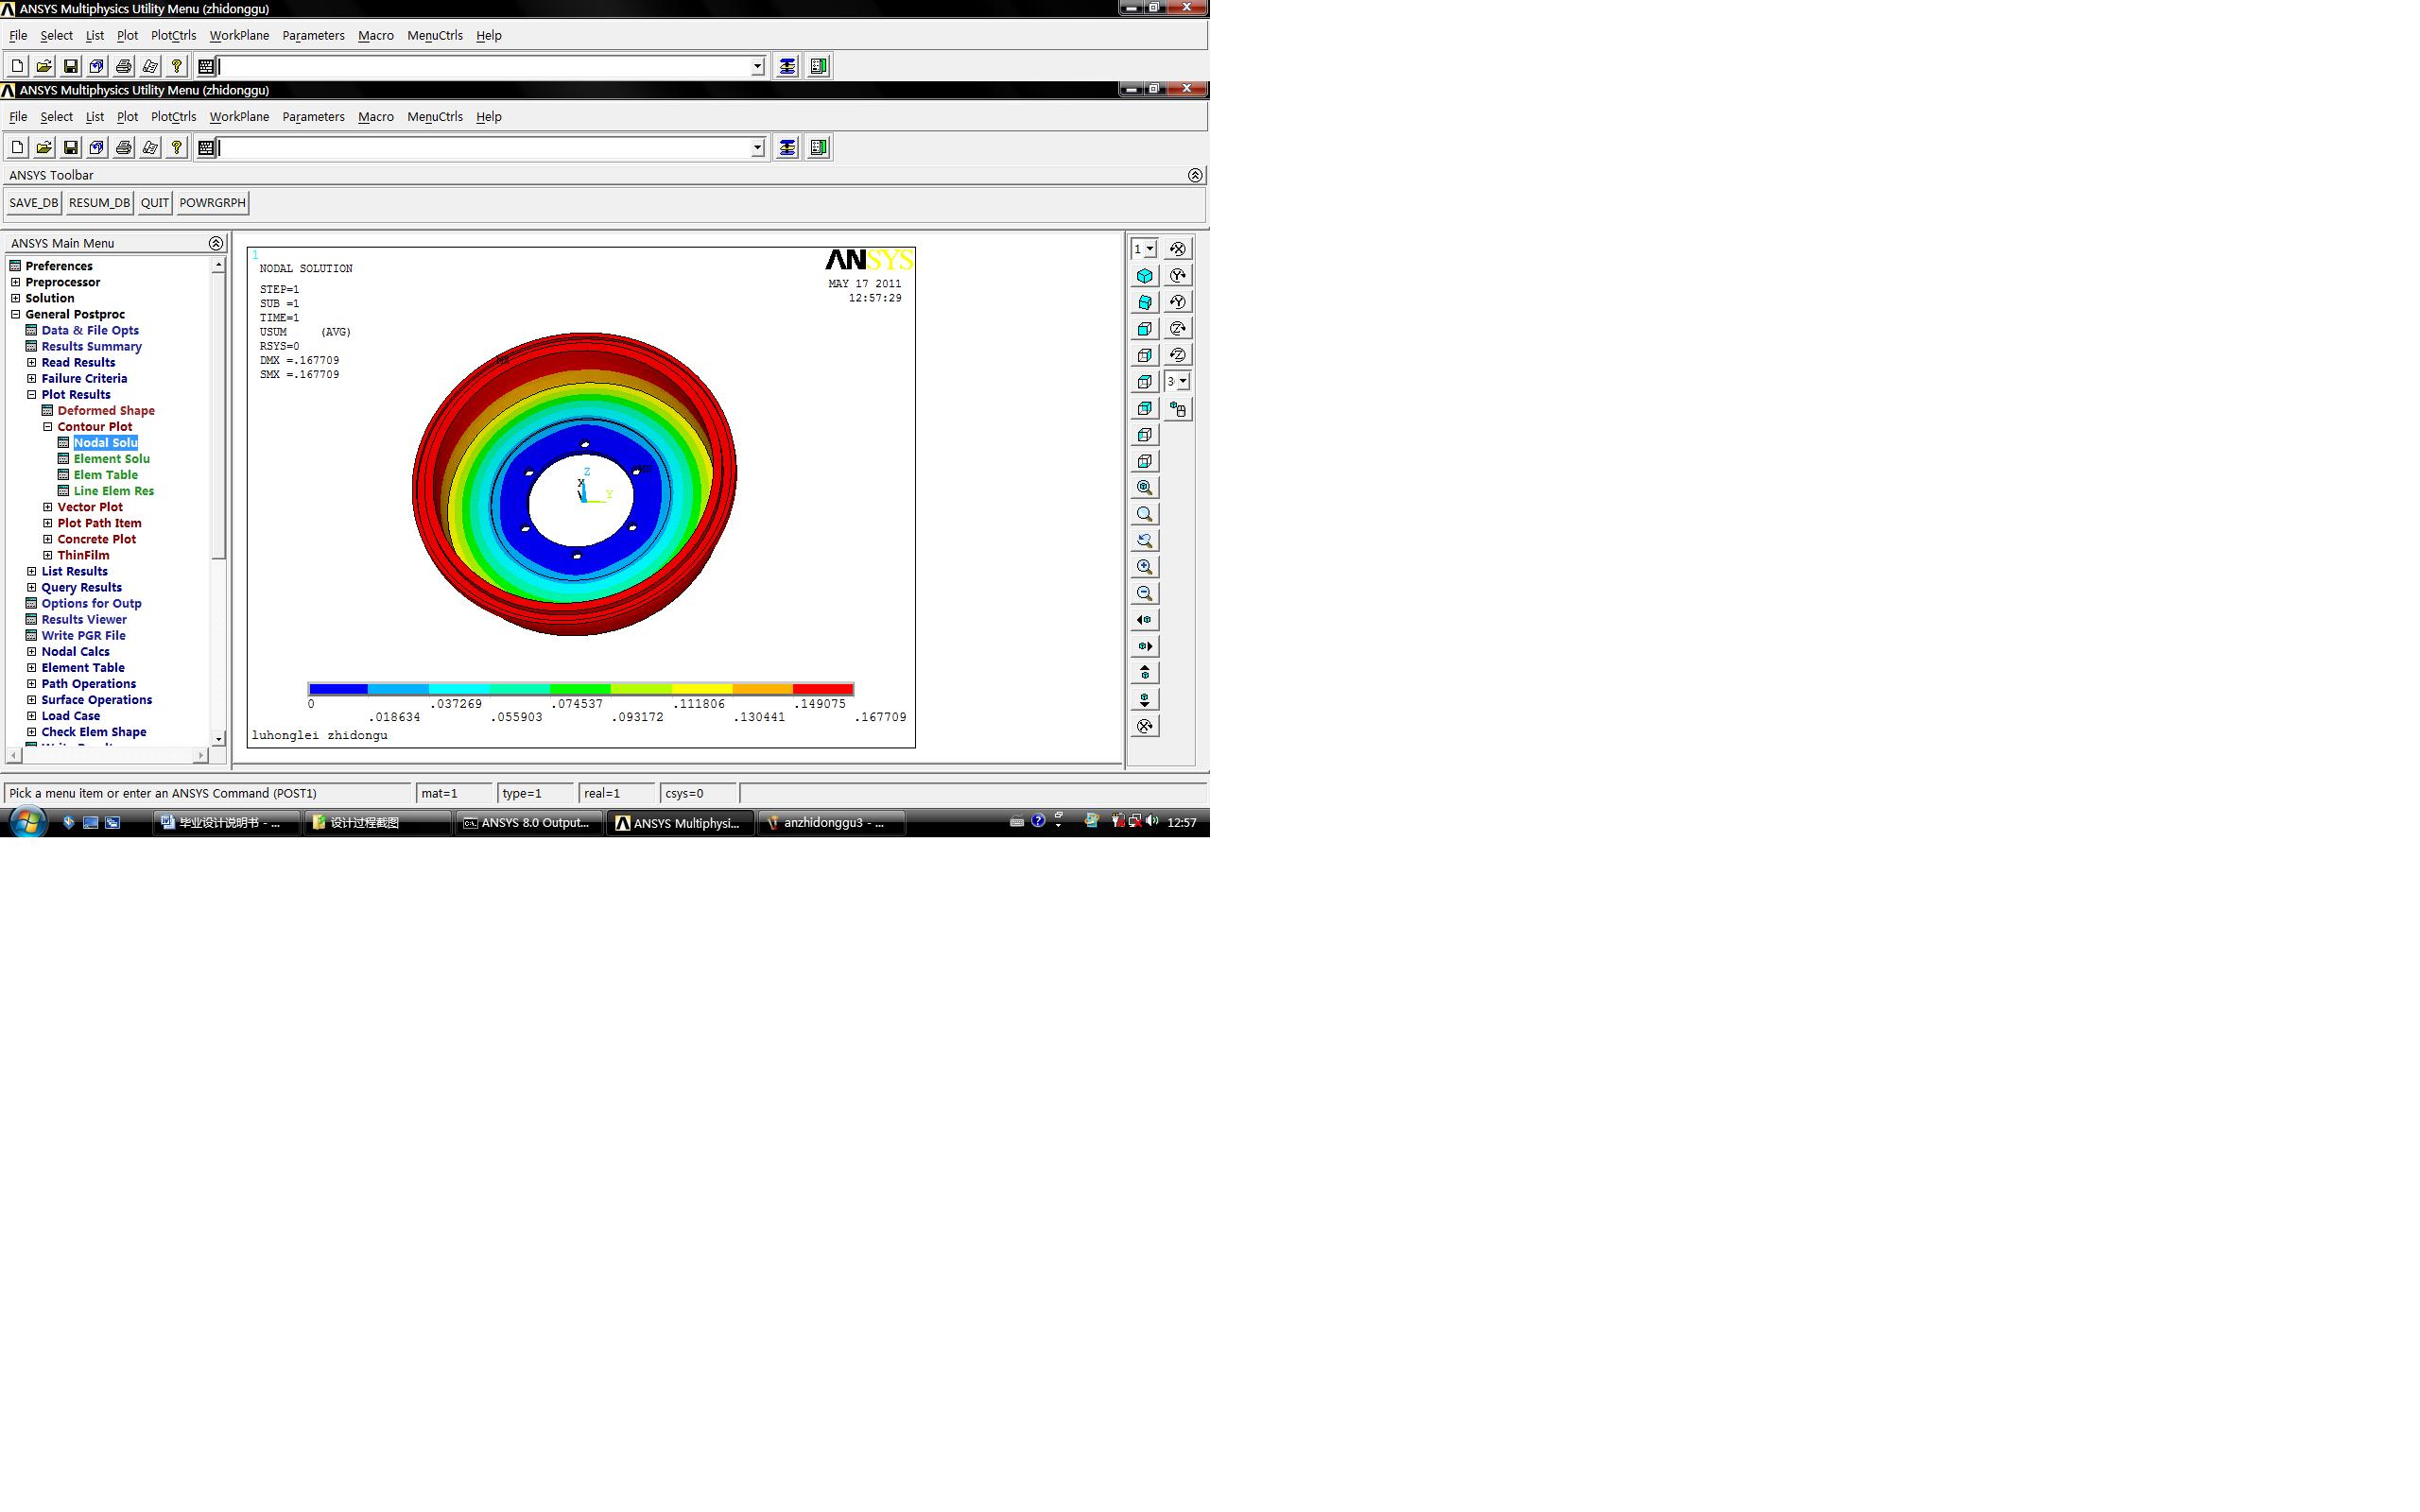This screenshot has height=1512, width=2420.
Task: Click command prompt keyboard icon in front window
Action: [x=206, y=148]
